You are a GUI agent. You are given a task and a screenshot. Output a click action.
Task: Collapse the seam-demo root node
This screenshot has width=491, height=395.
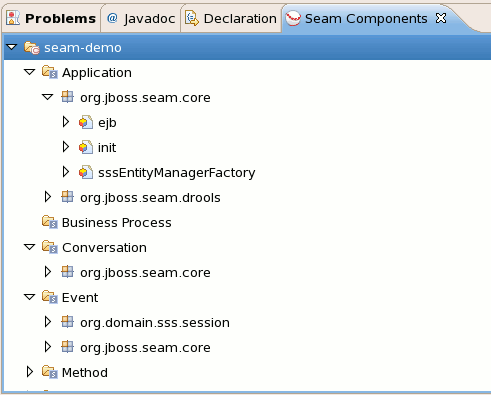tap(12, 47)
